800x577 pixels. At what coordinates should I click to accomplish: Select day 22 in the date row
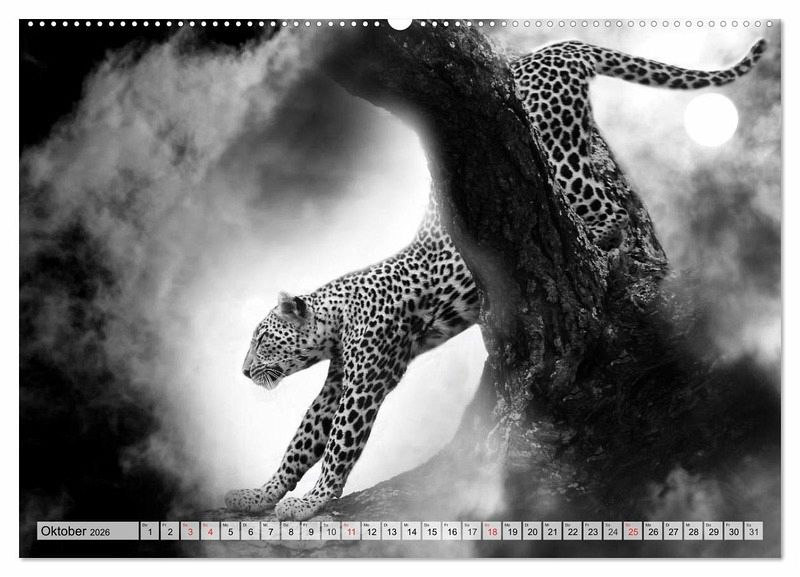(572, 531)
